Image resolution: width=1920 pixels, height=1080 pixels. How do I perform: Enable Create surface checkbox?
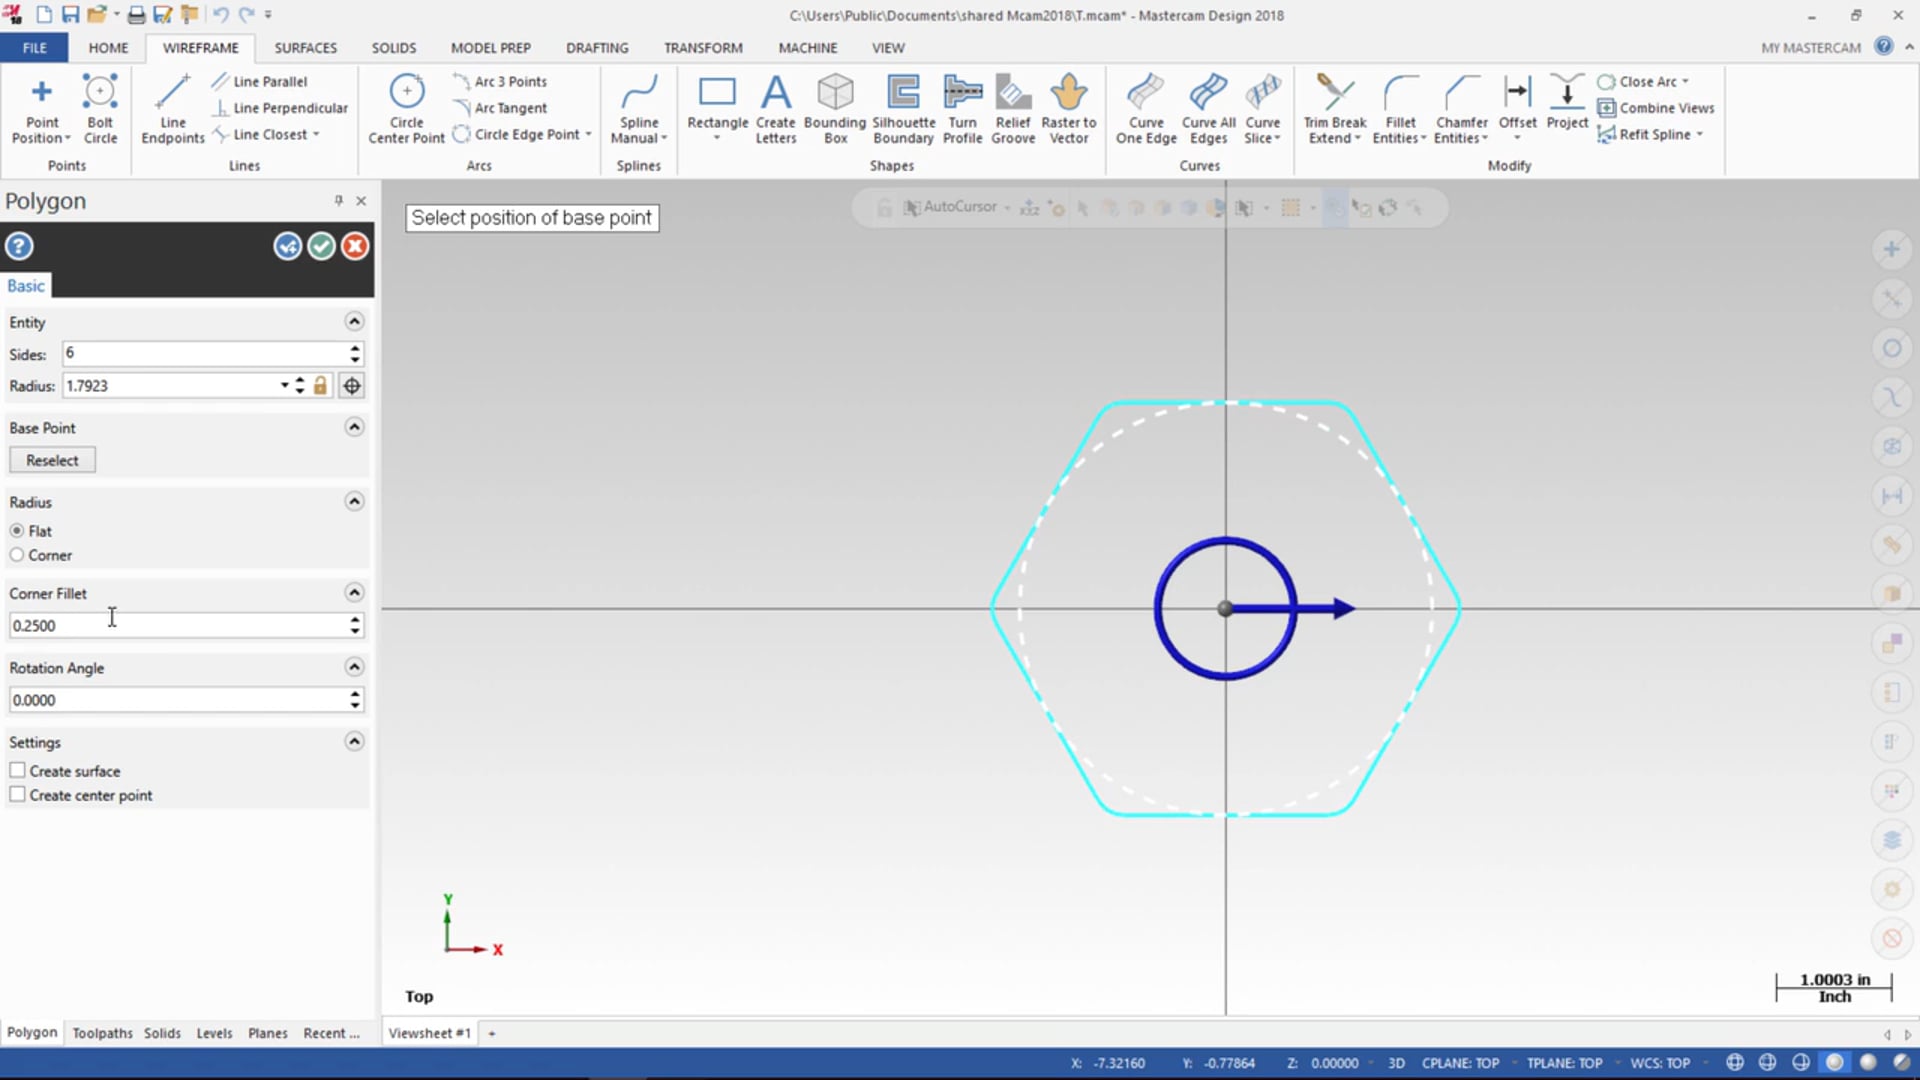coord(18,770)
